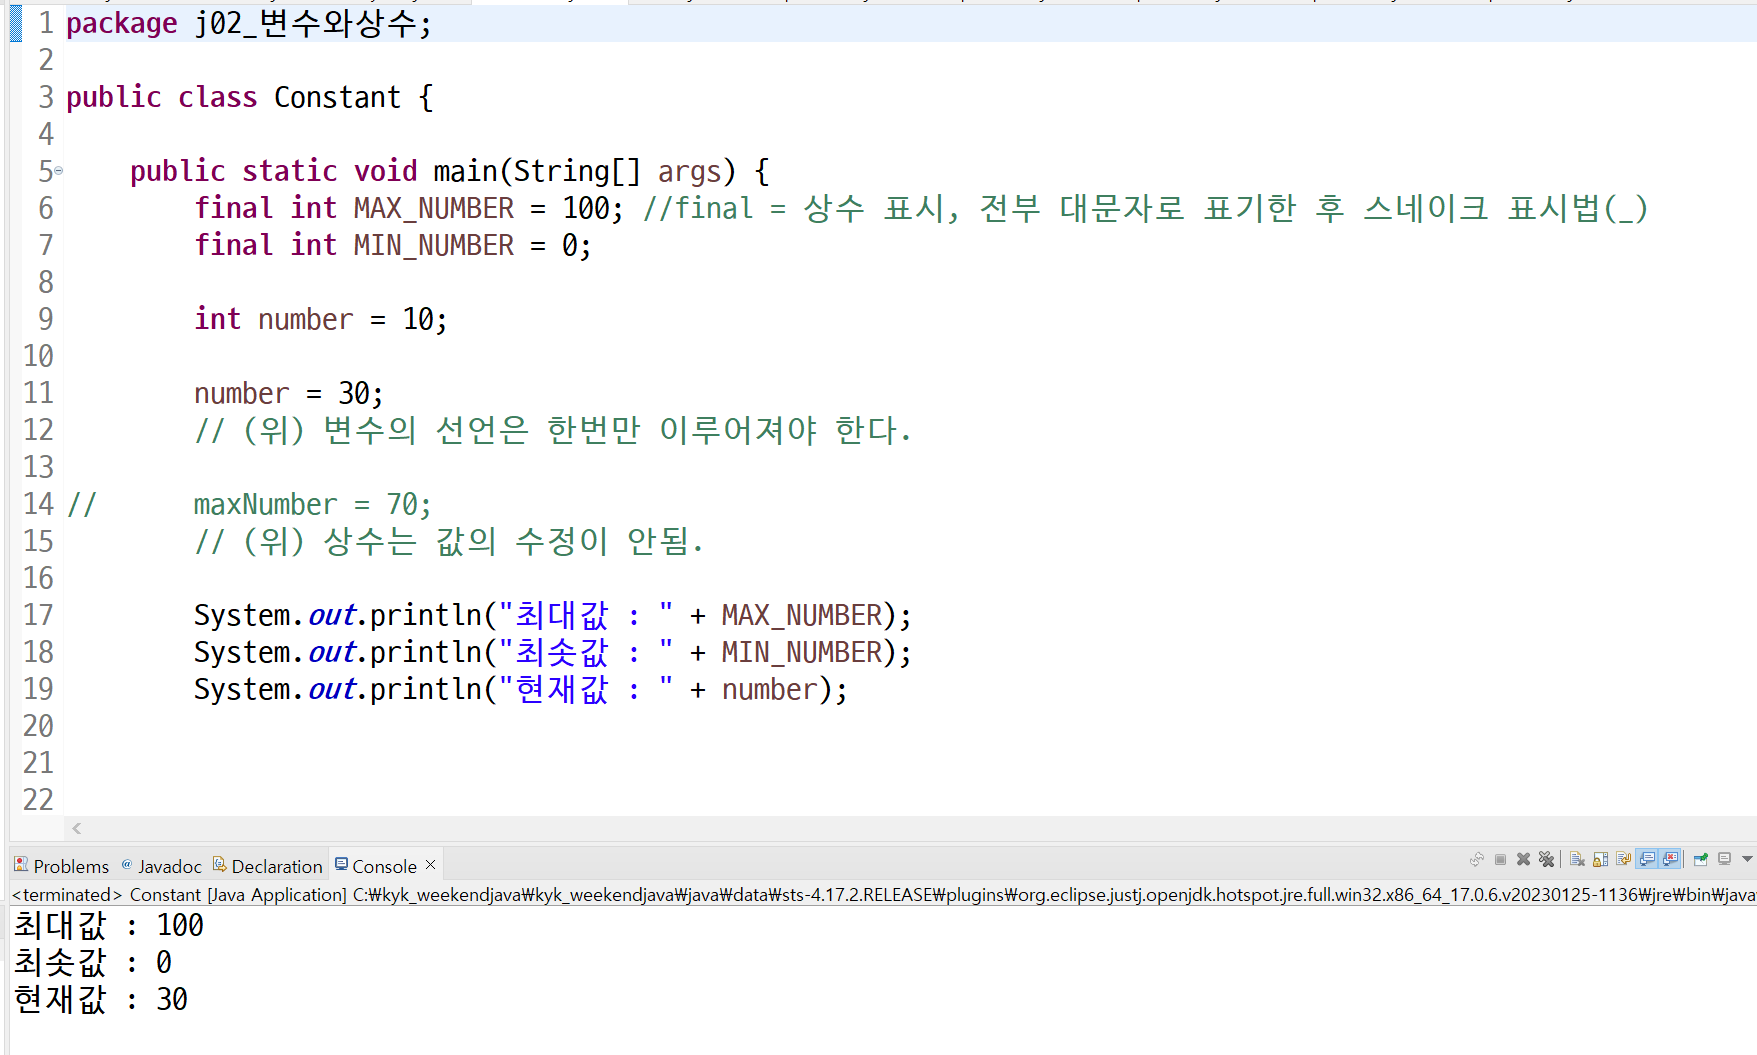Toggle Scroll Lock in the Console
1757x1055 pixels.
click(1600, 859)
